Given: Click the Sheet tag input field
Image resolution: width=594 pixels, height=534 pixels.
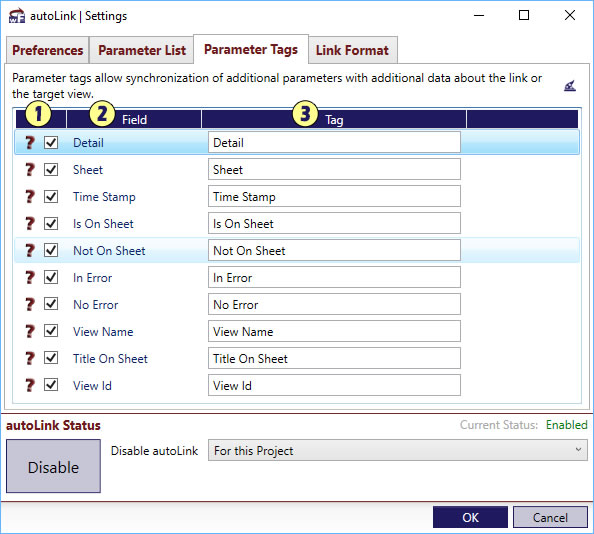Looking at the screenshot, I should [x=334, y=169].
